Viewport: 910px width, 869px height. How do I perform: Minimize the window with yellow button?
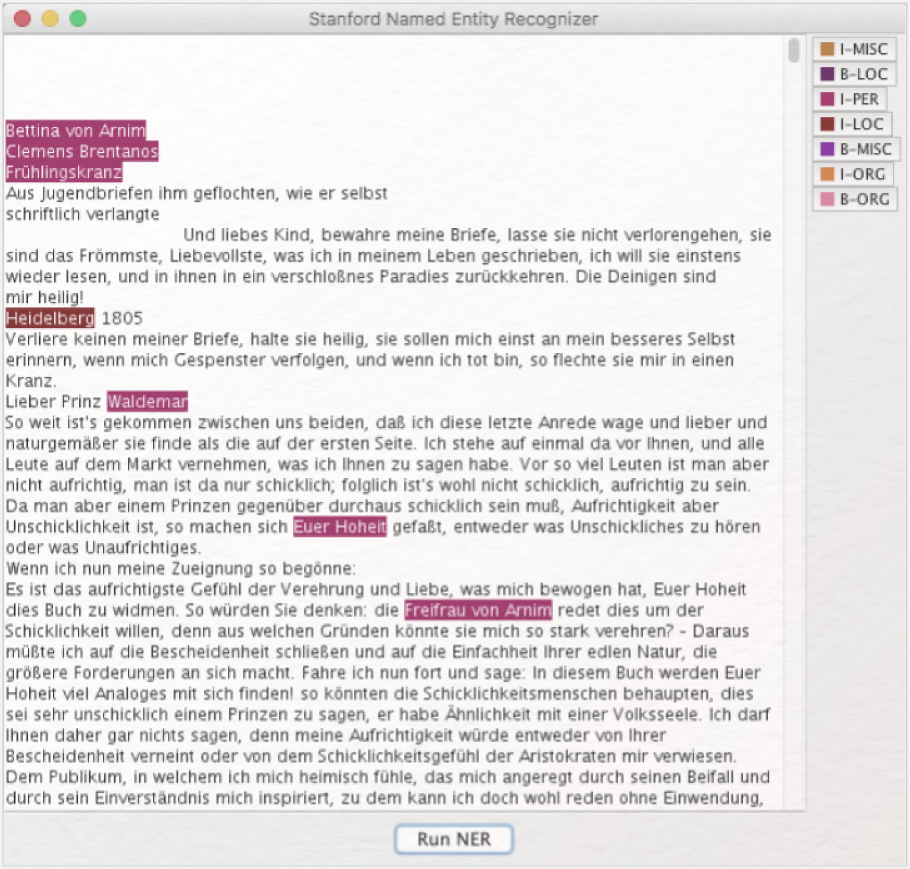(x=50, y=19)
